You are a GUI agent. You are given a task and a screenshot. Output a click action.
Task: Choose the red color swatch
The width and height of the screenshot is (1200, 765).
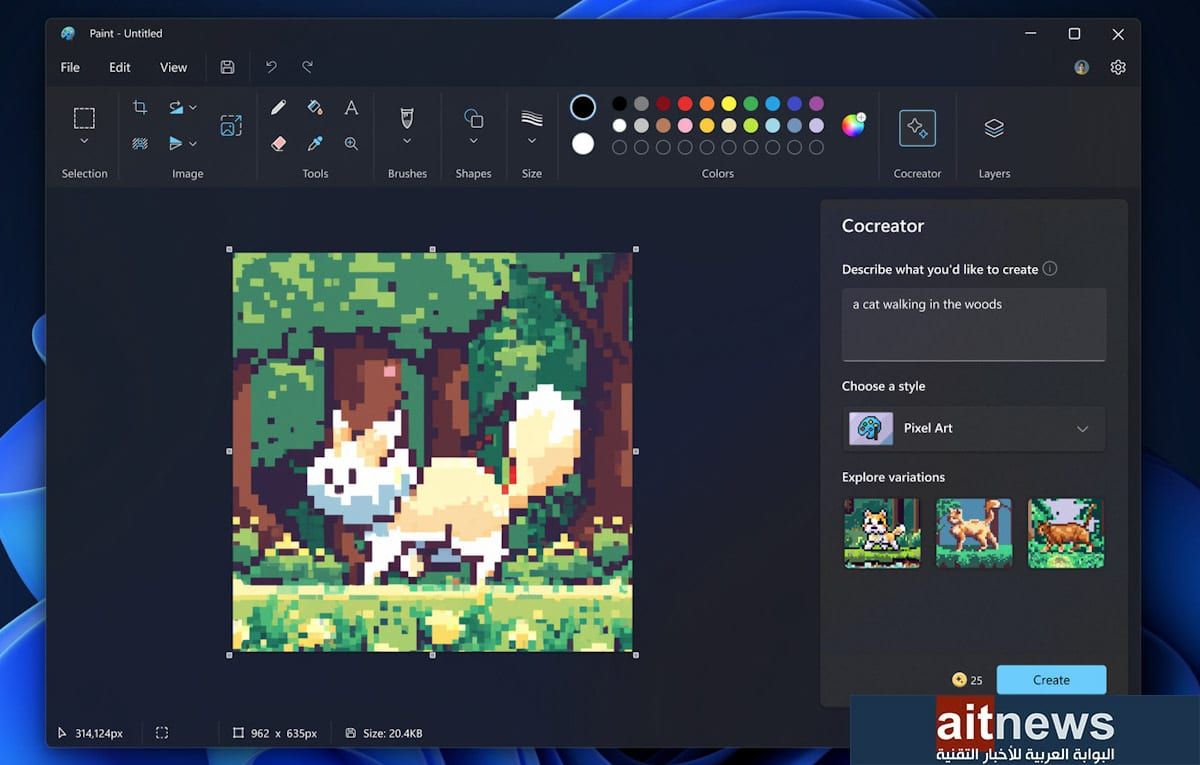685,103
